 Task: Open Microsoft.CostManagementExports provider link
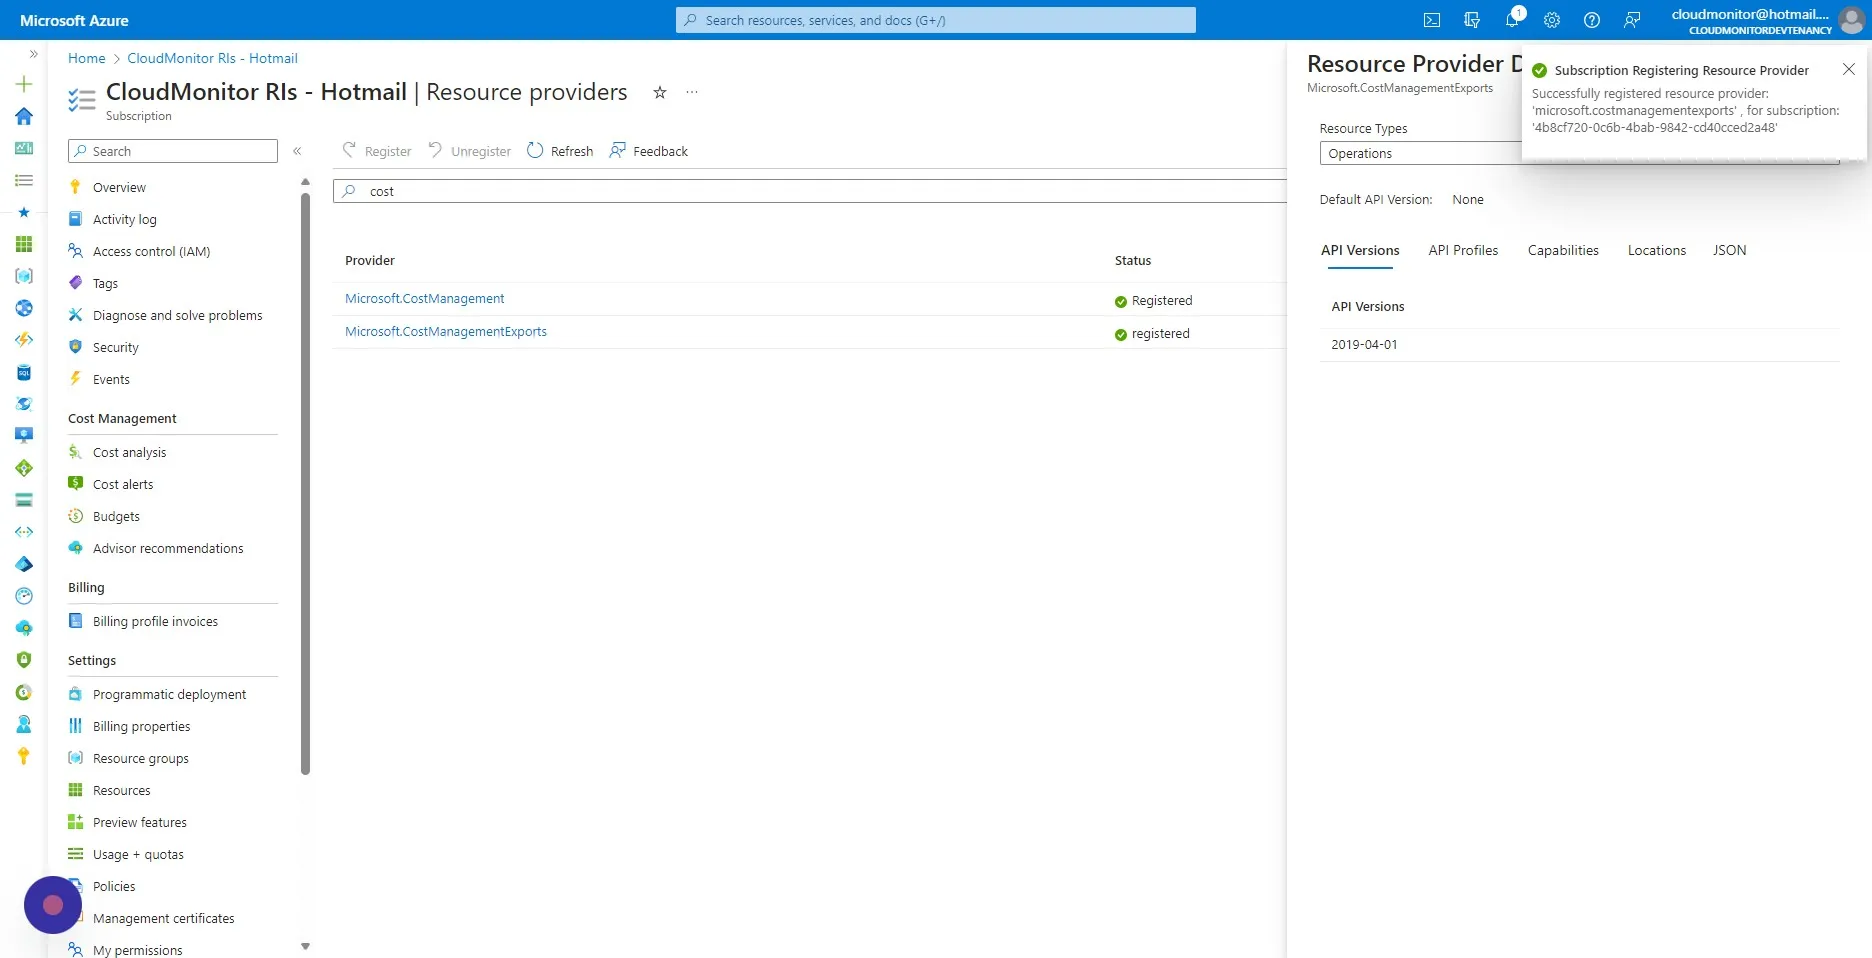point(446,332)
